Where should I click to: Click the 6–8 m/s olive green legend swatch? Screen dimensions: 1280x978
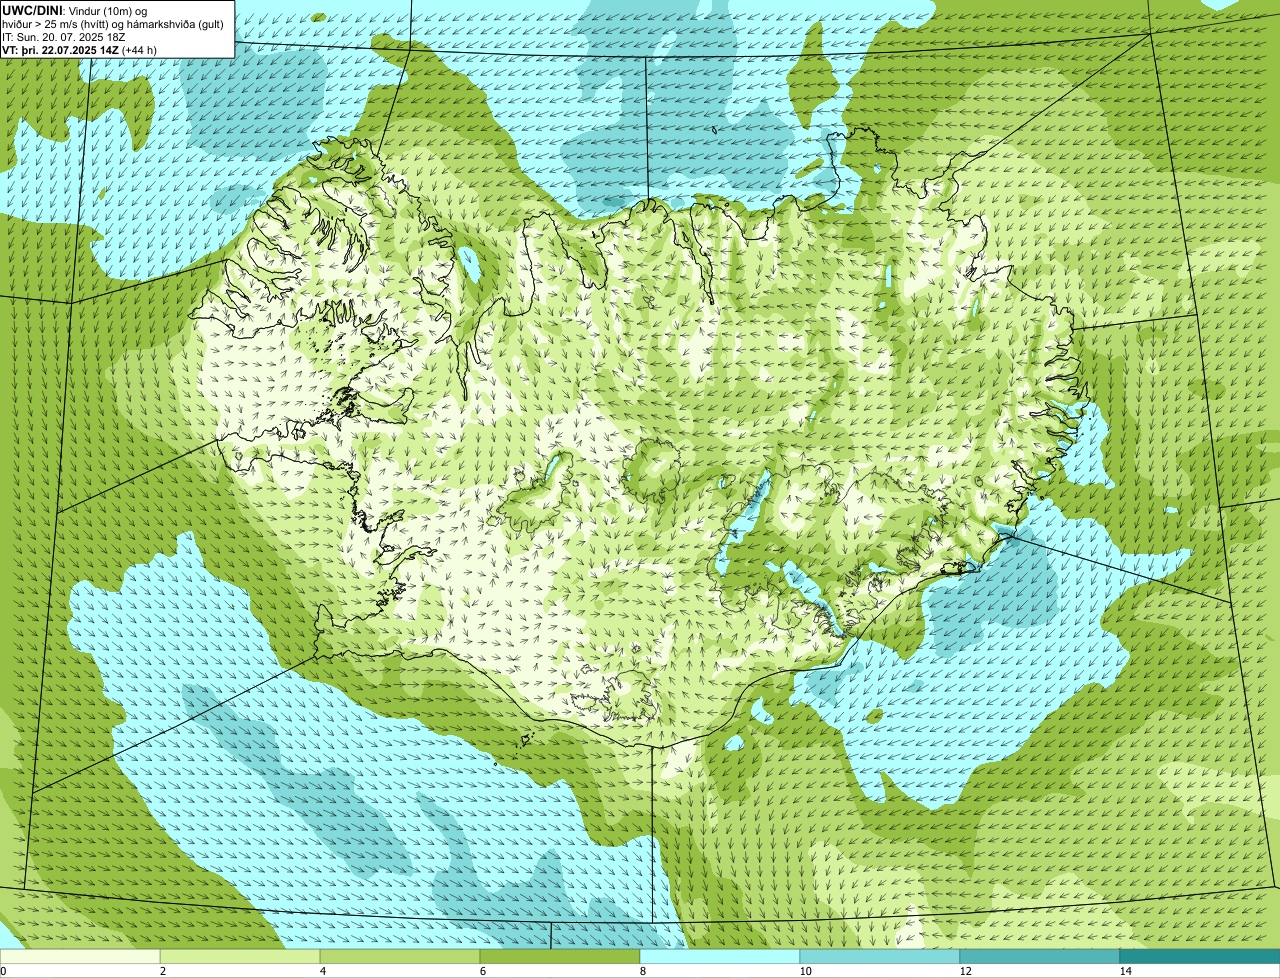[560, 956]
